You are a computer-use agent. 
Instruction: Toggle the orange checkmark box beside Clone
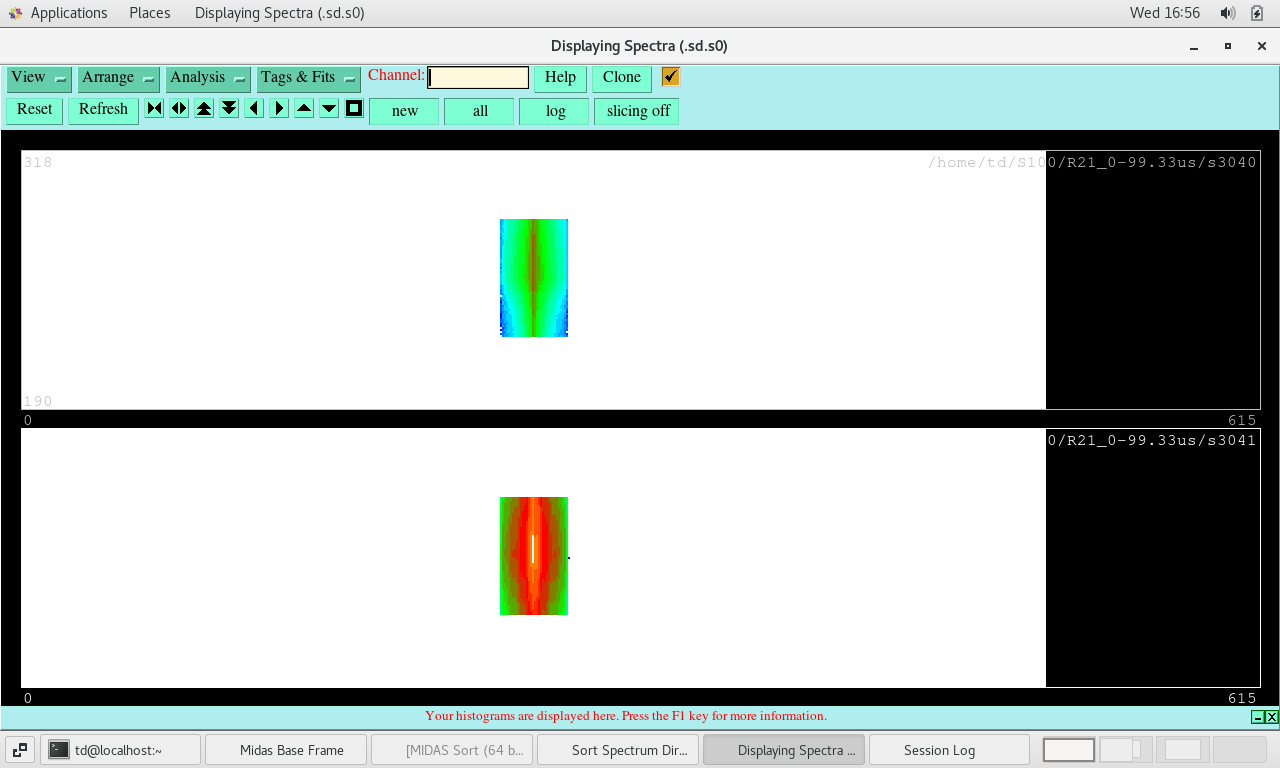click(x=671, y=77)
